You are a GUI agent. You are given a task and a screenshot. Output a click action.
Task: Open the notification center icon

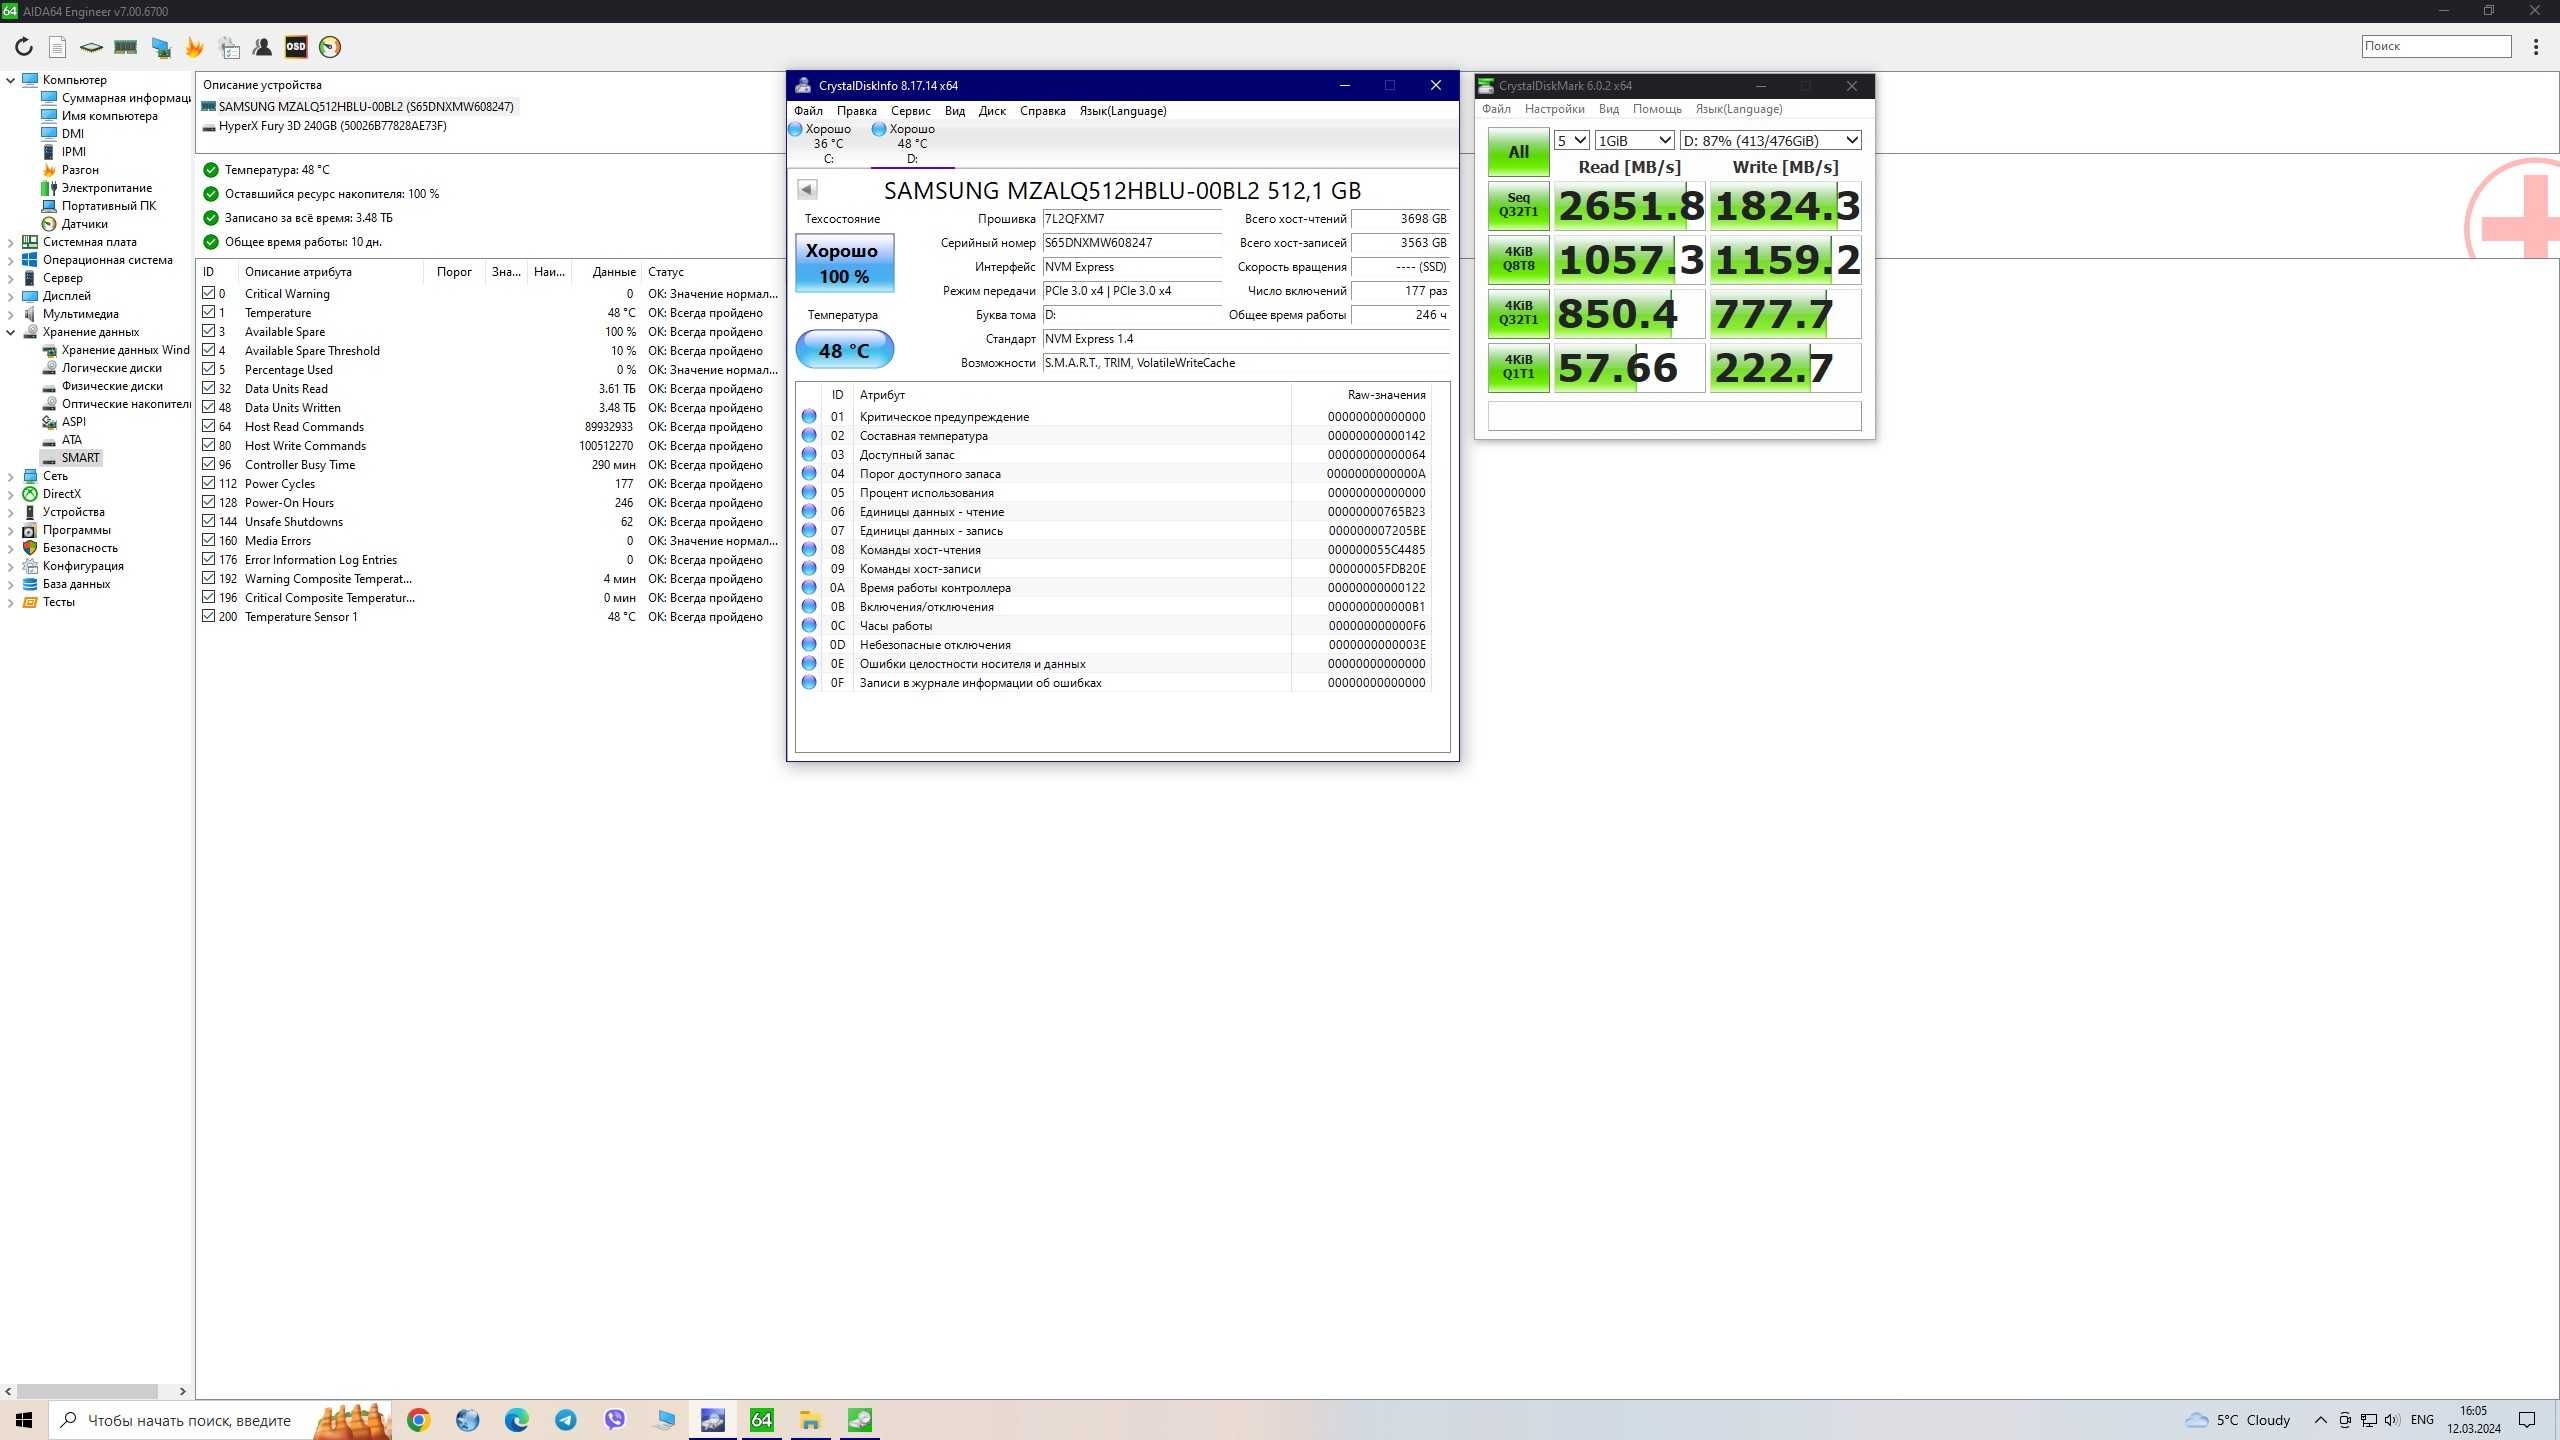[x=2527, y=1420]
